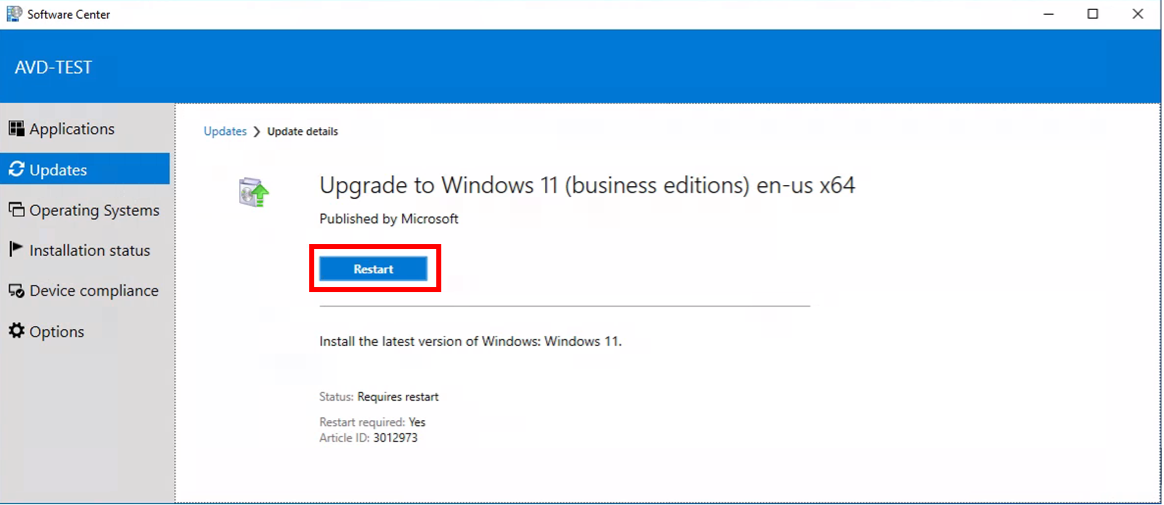This screenshot has height=505, width=1164.
Task: Click the Update details breadcrumb text
Action: [x=302, y=131]
